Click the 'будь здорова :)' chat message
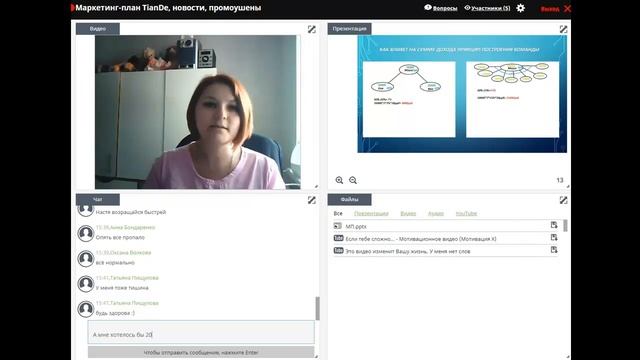 (115, 313)
